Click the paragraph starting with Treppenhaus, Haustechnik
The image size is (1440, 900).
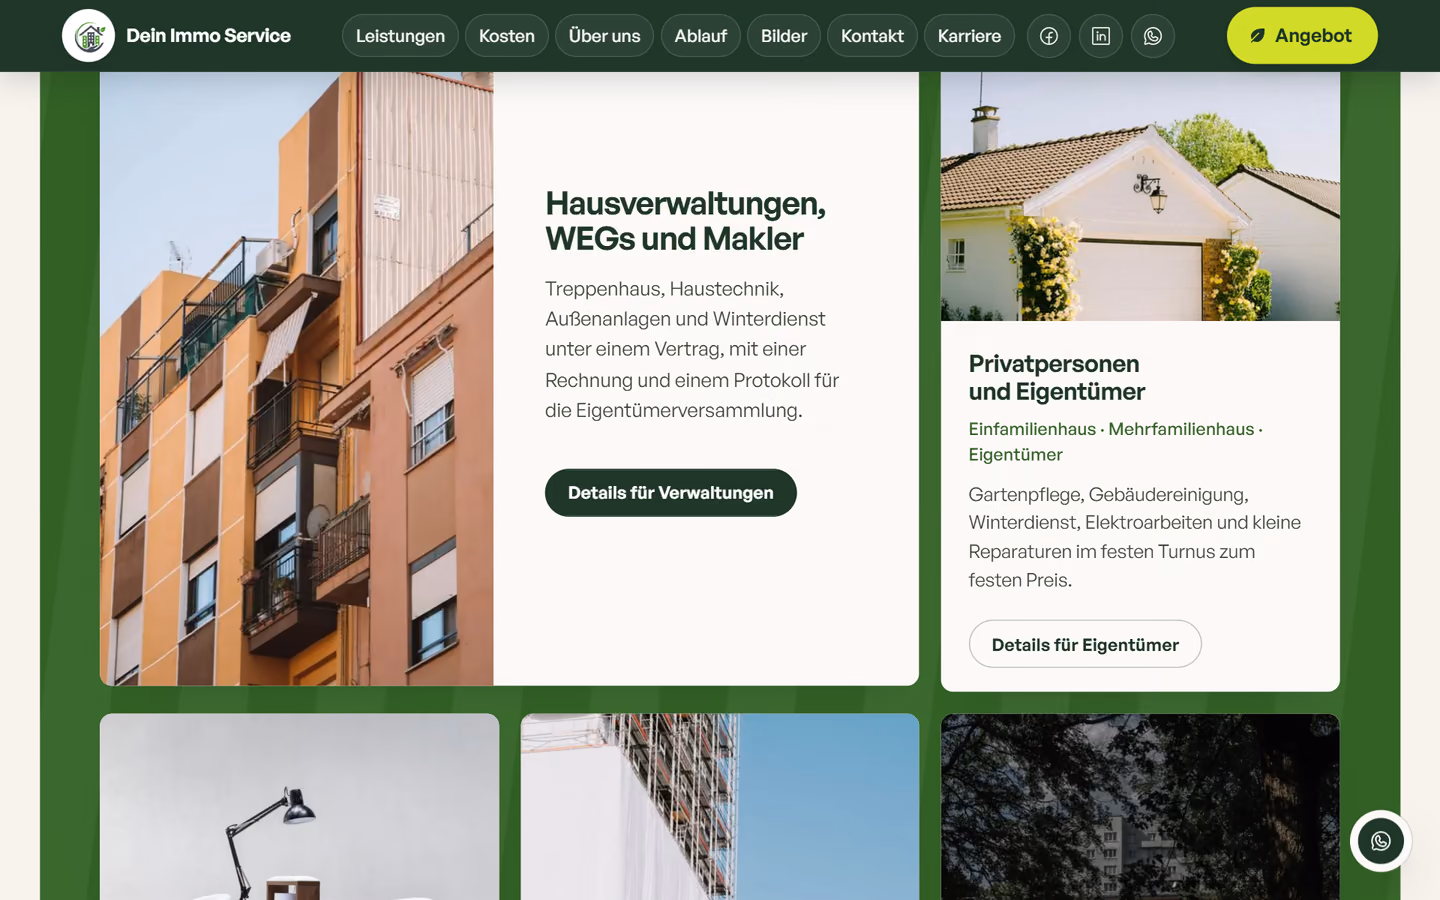(x=692, y=349)
